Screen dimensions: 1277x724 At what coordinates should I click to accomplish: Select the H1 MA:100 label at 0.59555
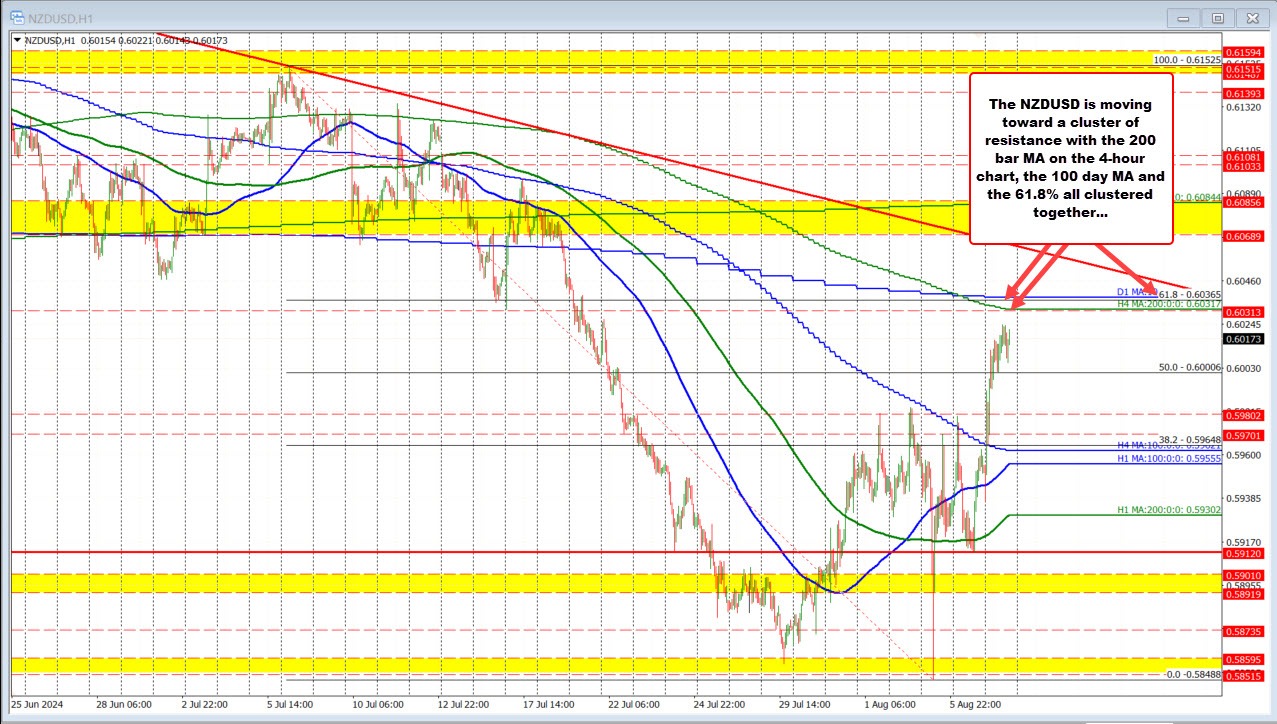[x=1168, y=460]
